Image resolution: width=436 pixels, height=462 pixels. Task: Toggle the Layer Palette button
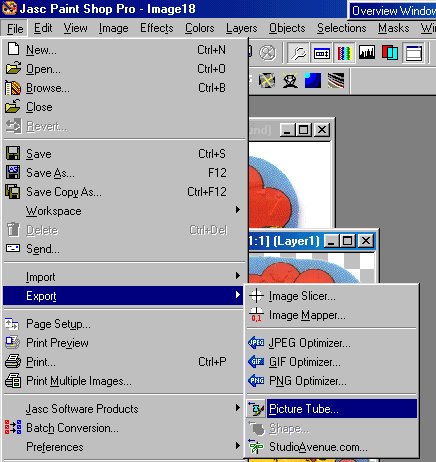pyautogui.click(x=390, y=53)
